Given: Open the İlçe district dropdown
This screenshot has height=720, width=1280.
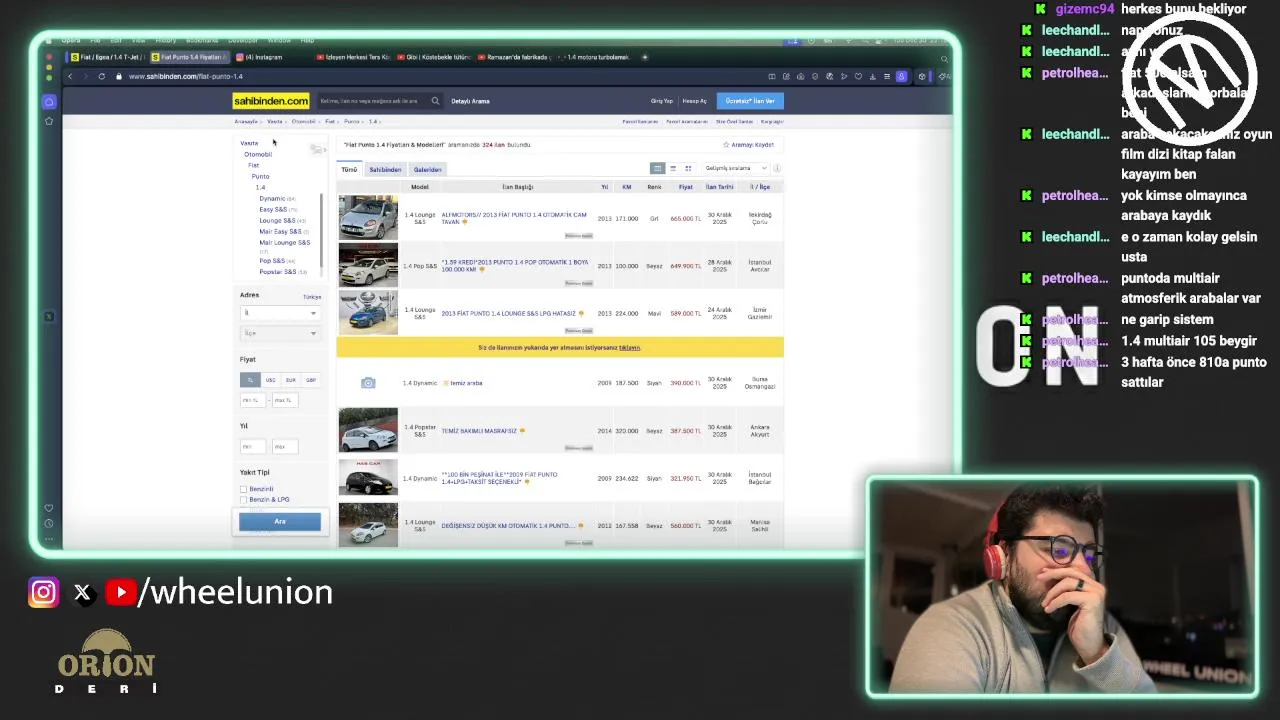Looking at the screenshot, I should (x=279, y=333).
